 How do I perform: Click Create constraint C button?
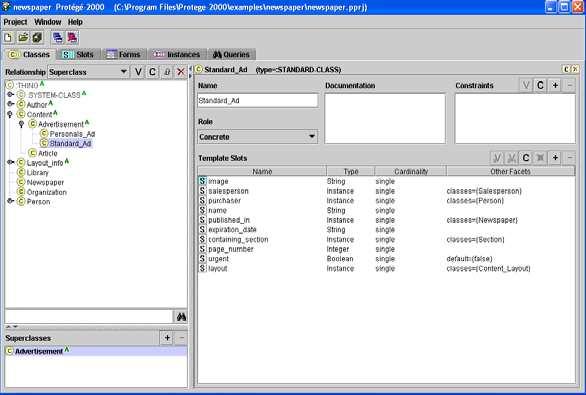pyautogui.click(x=540, y=86)
